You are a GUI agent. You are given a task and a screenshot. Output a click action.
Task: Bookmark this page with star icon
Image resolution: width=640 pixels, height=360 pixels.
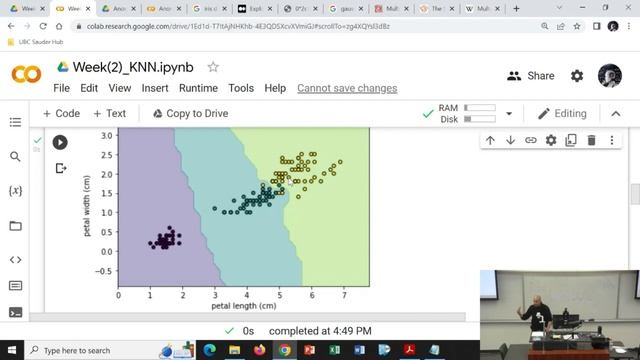577,26
